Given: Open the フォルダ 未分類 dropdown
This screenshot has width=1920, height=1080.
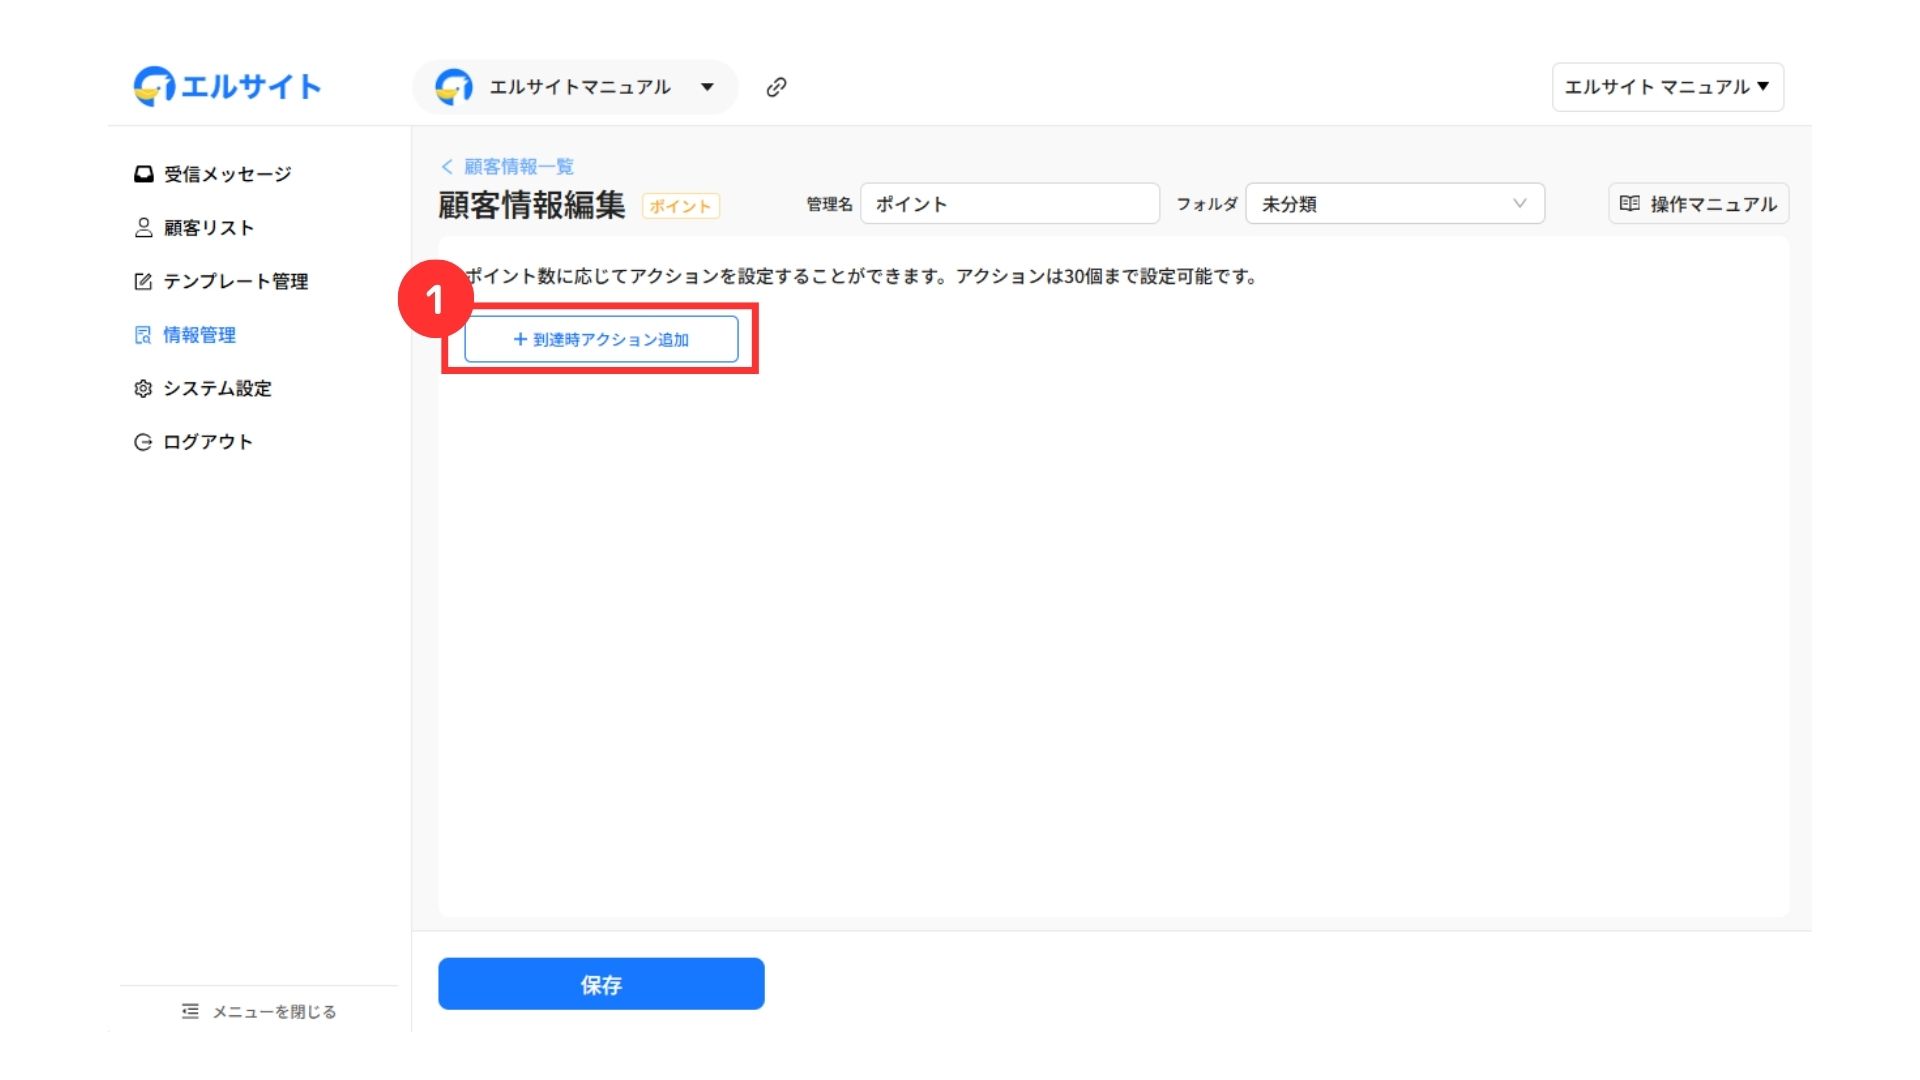Looking at the screenshot, I should click(x=1394, y=204).
